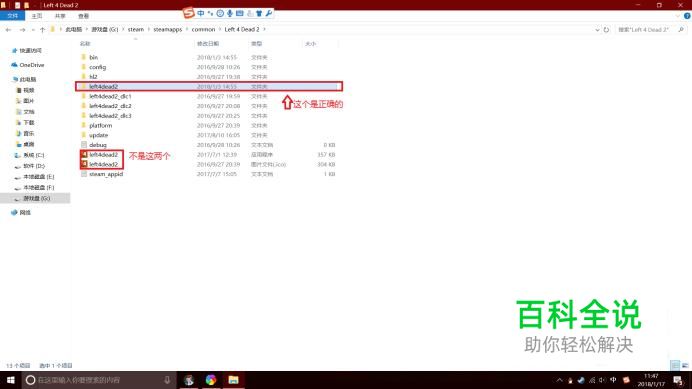Select the left4dead2 folder row

pyautogui.click(x=209, y=87)
